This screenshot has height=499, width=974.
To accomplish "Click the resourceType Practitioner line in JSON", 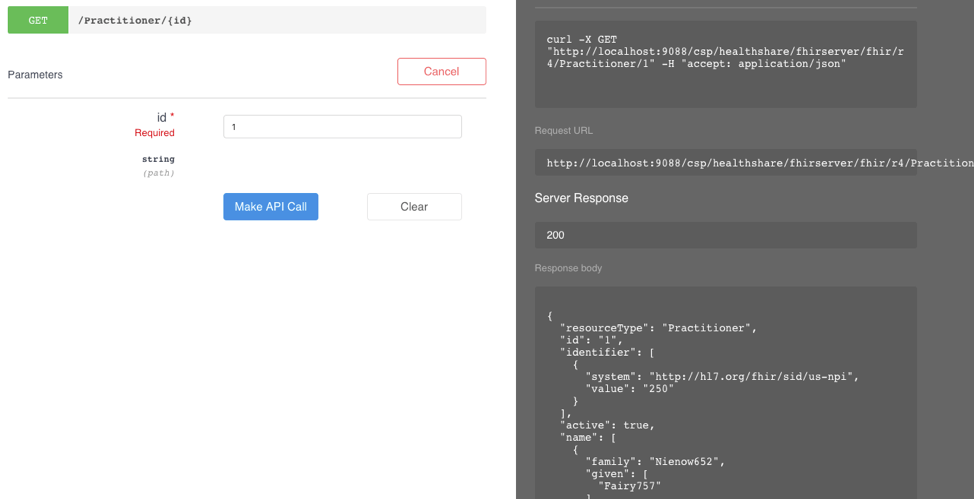I will click(658, 328).
